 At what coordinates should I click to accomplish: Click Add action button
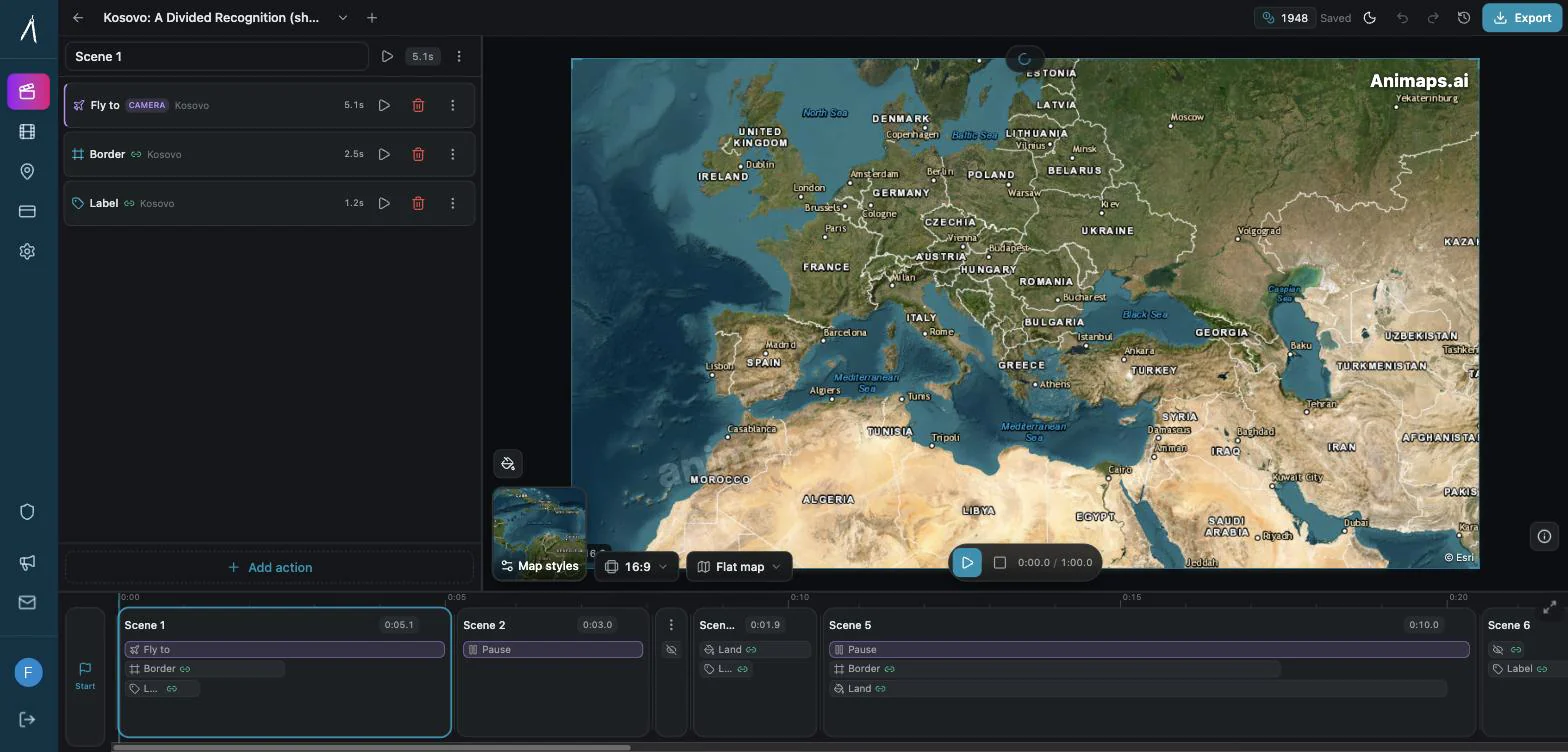(270, 567)
